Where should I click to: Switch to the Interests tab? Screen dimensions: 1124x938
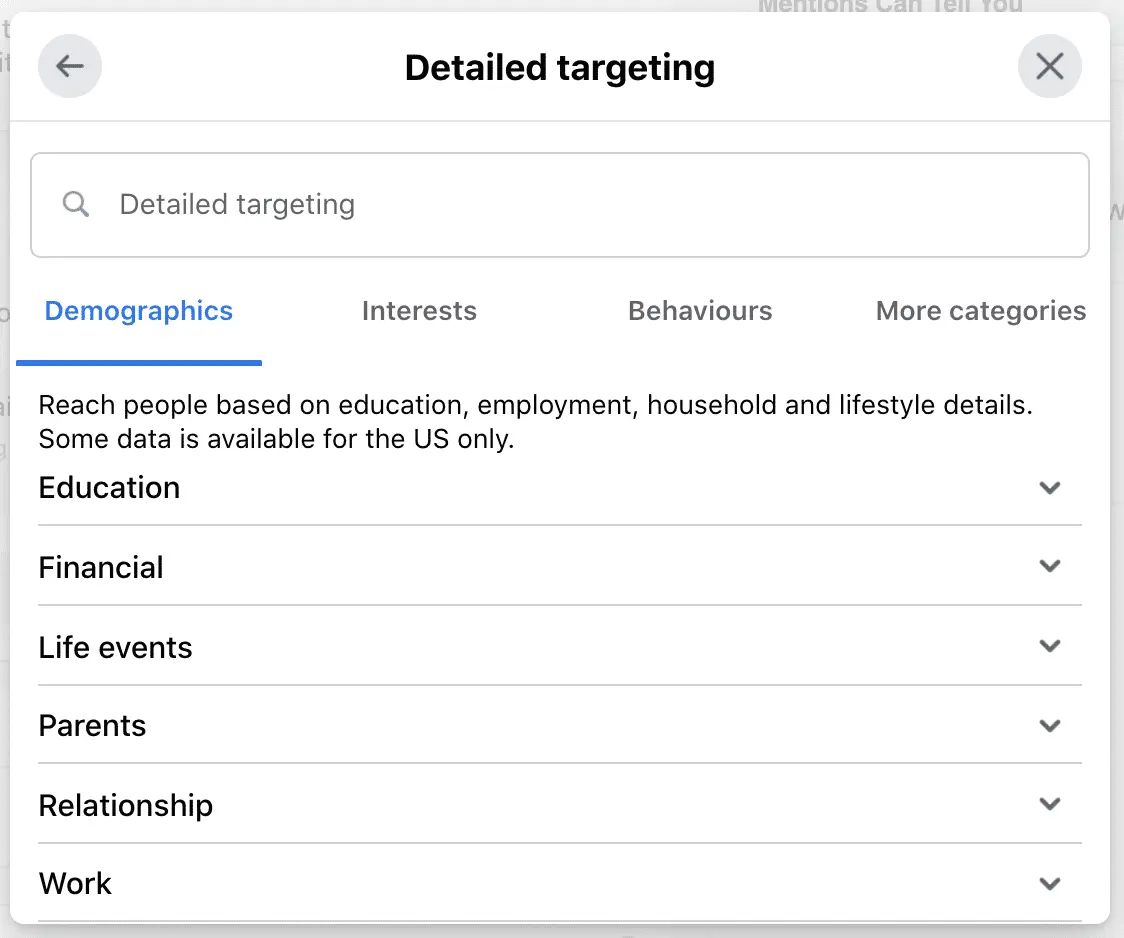[x=419, y=311]
